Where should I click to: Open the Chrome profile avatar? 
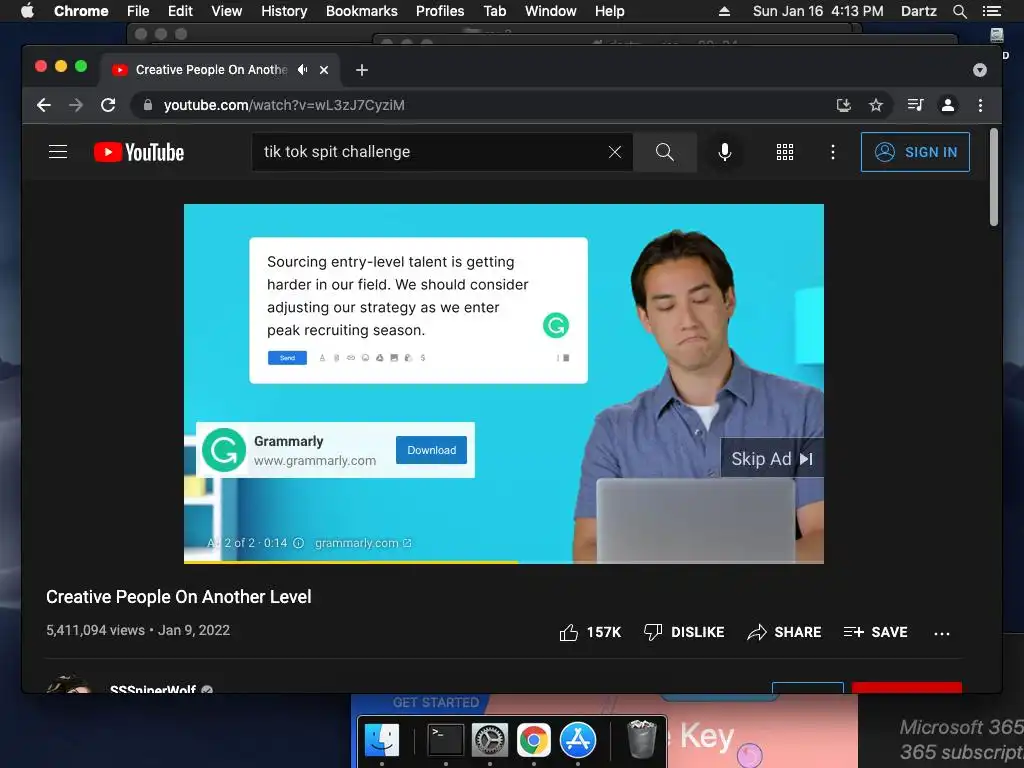pyautogui.click(x=948, y=105)
